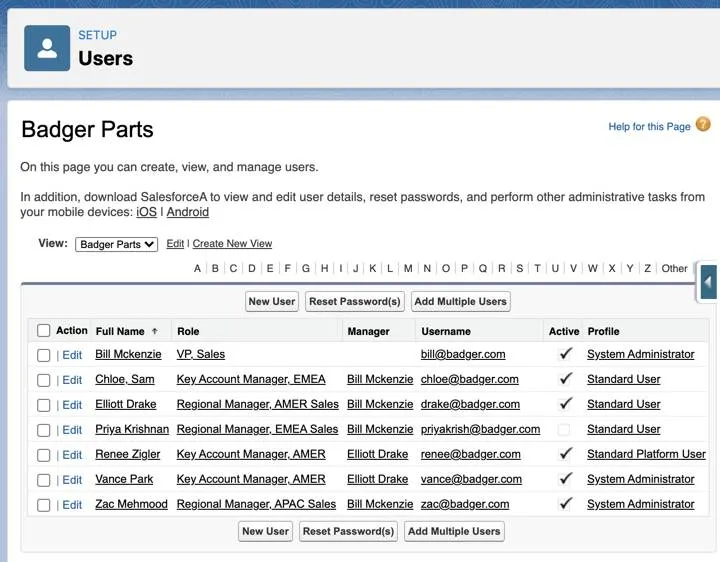The height and width of the screenshot is (562, 720).
Task: Open the Key Account Manager, EMEA role
Action: coord(251,379)
